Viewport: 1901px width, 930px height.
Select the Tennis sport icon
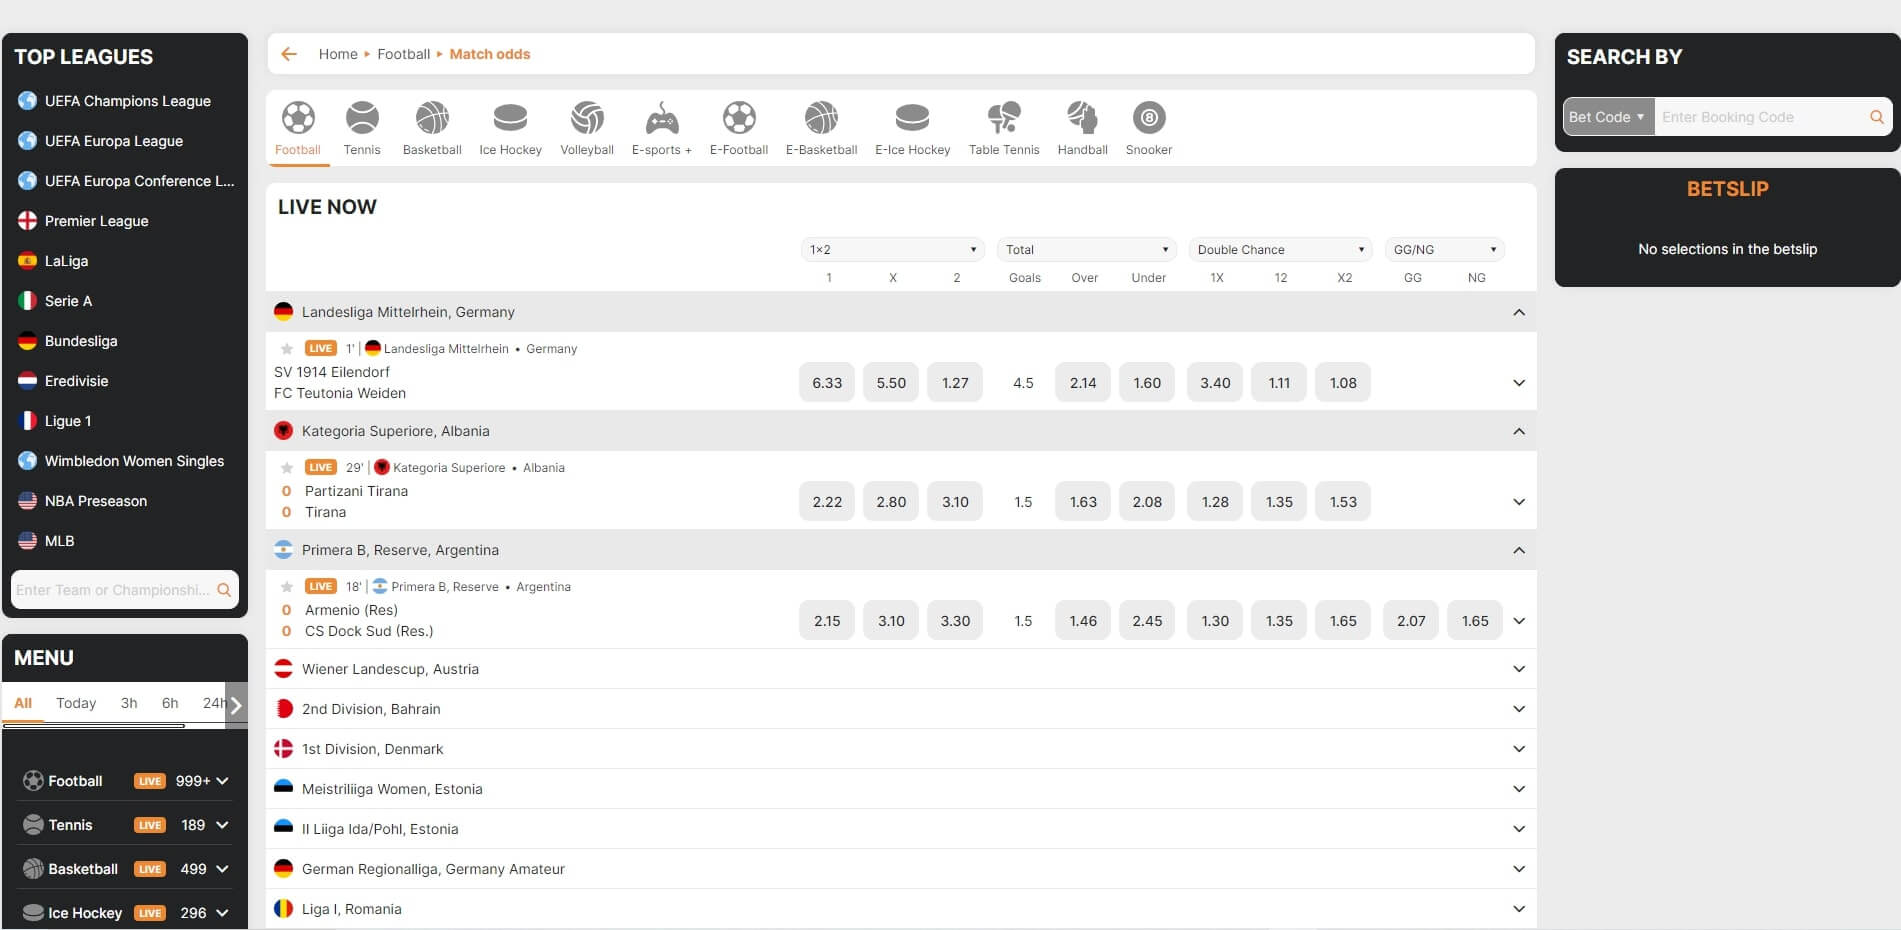[362, 127]
